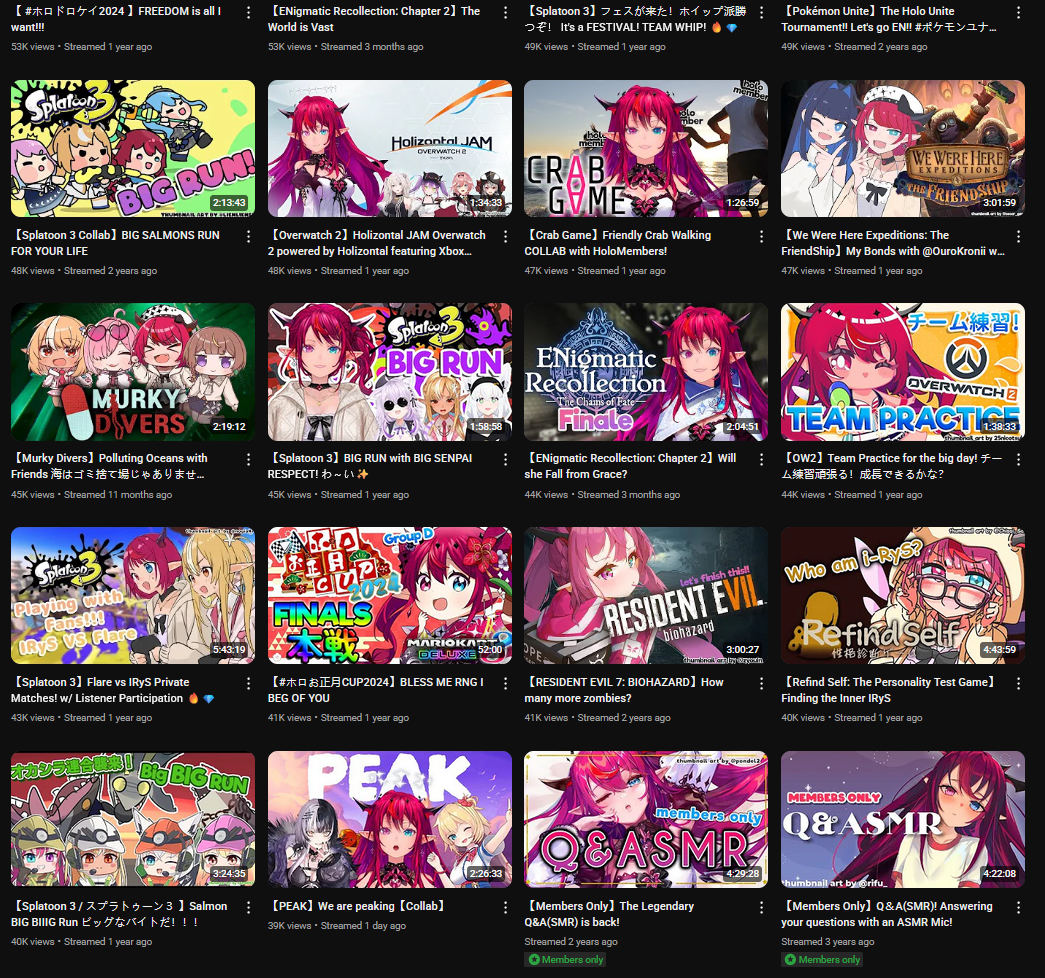The height and width of the screenshot is (978, 1045).
Task: Open more actions for Crab Game video
Action: 762,236
